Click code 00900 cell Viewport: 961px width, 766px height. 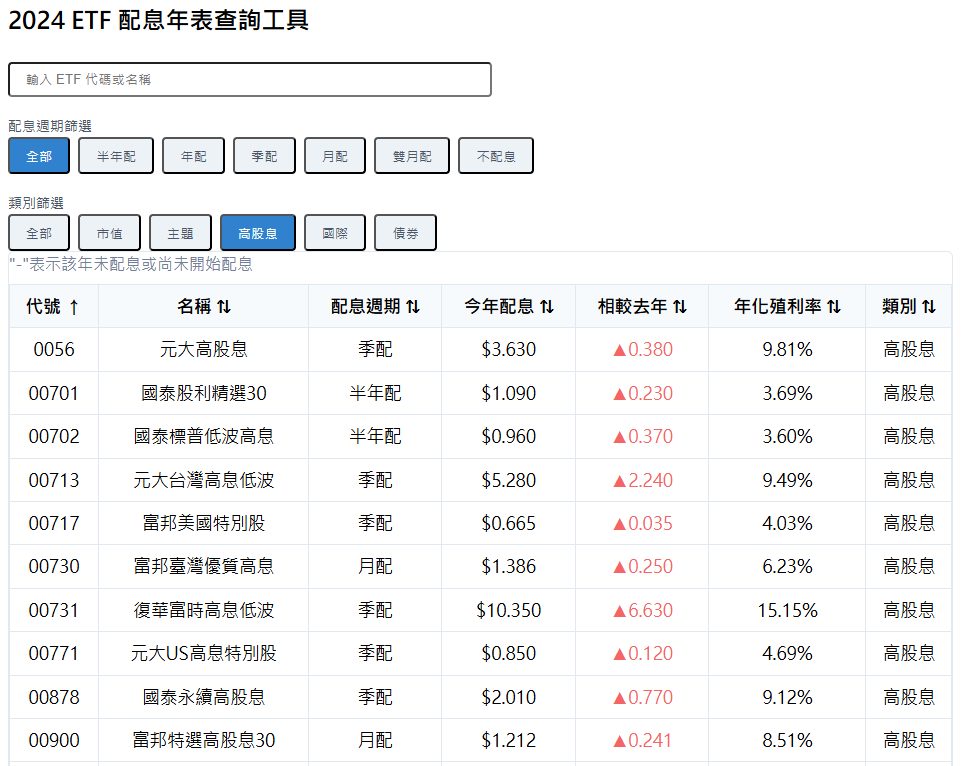click(54, 740)
